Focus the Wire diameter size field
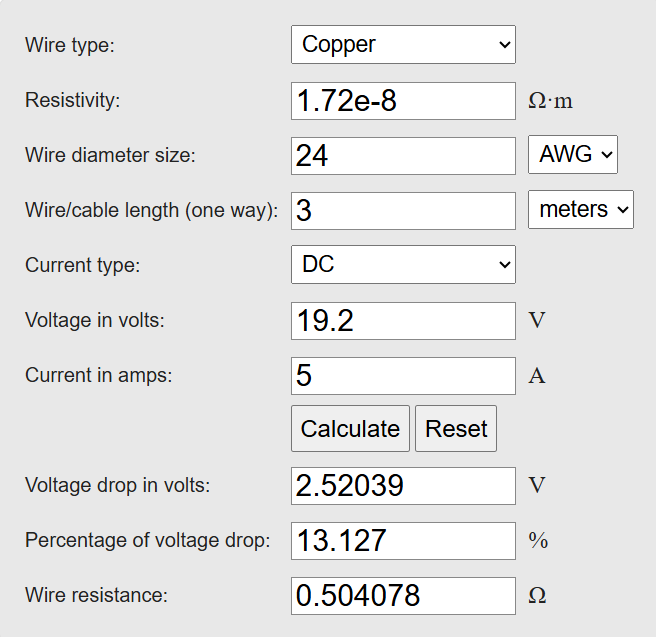Image resolution: width=656 pixels, height=637 pixels. (x=403, y=156)
